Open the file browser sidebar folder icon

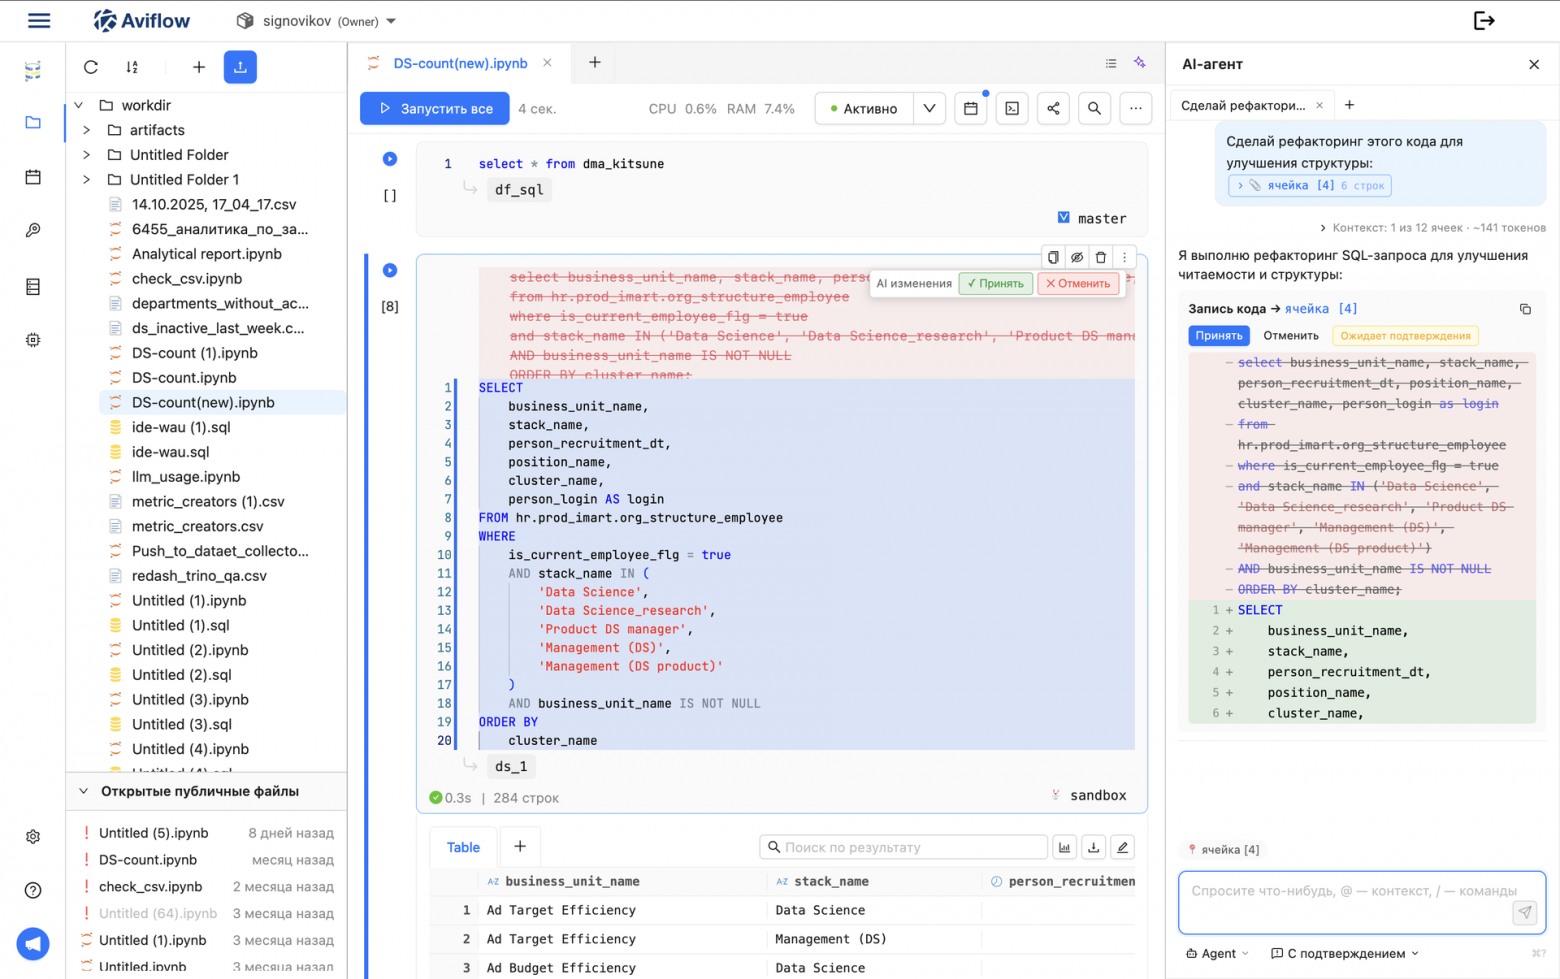point(33,122)
